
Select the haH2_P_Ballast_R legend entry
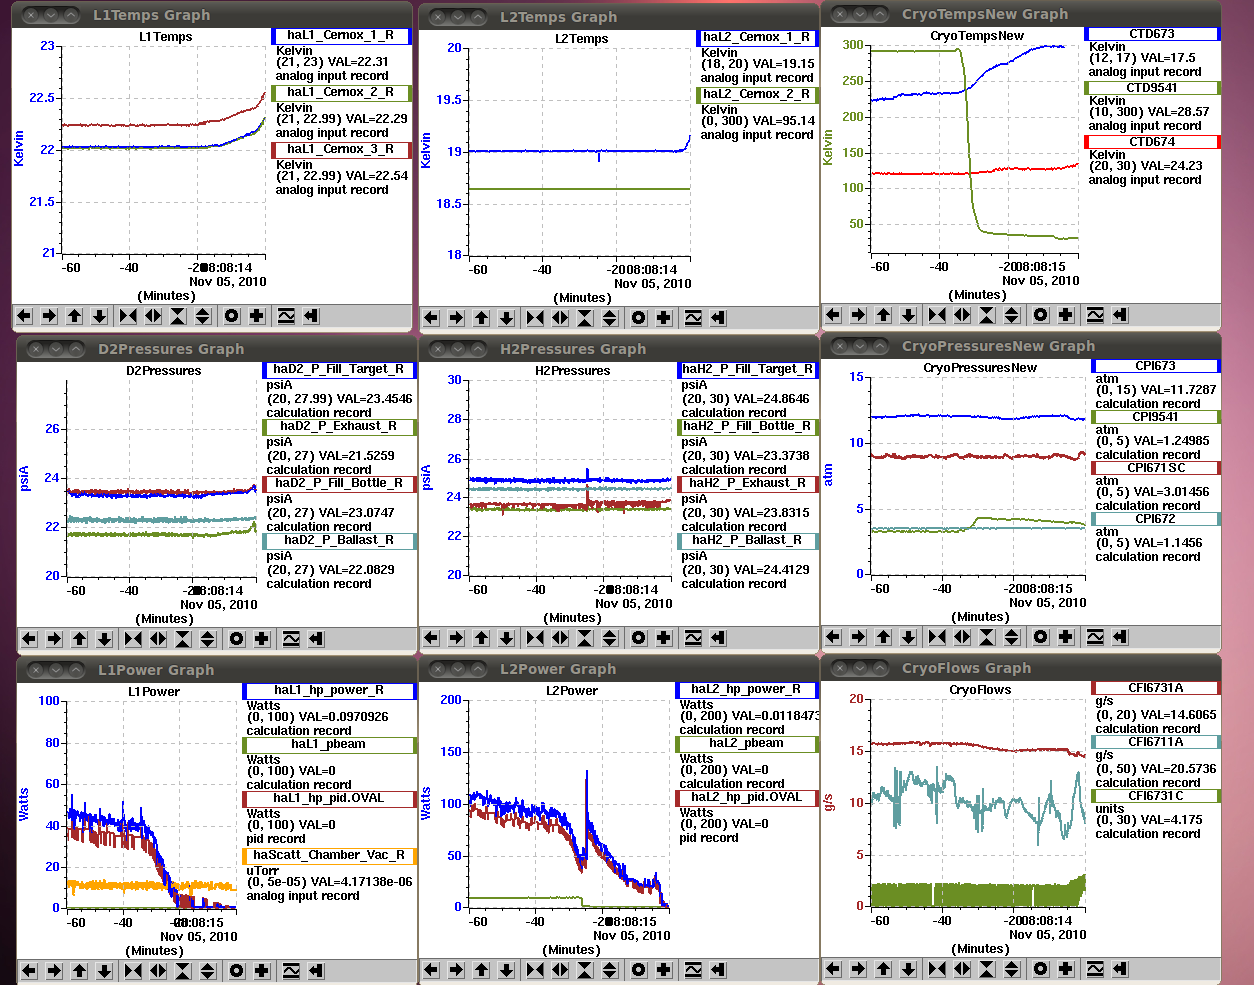click(748, 541)
